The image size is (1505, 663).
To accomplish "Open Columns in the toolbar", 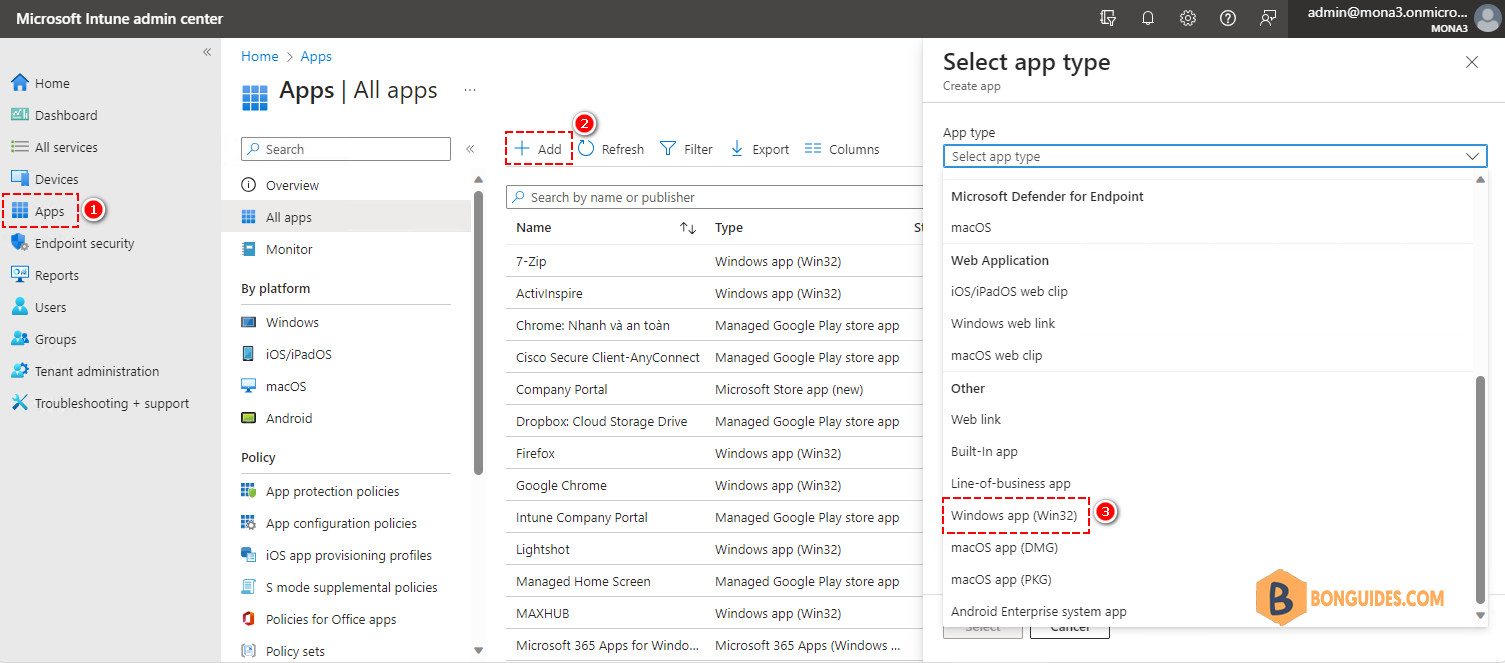I will click(842, 149).
